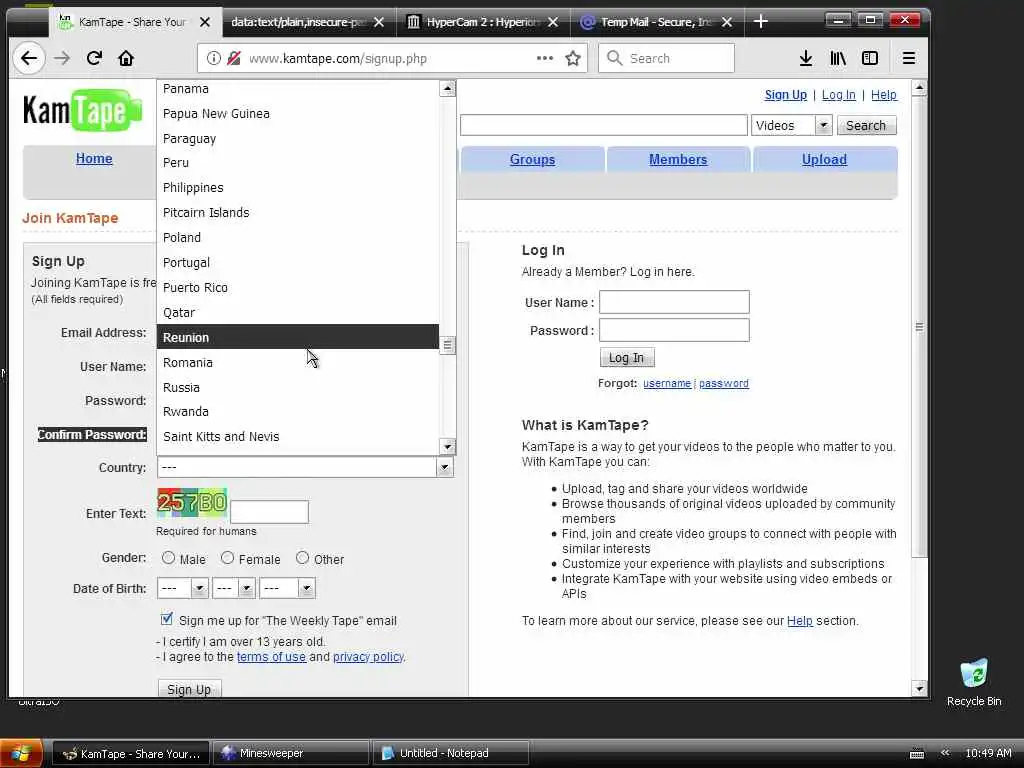This screenshot has height=768, width=1024.
Task: Switch to the HyperCam 2 browser tab
Action: point(483,22)
